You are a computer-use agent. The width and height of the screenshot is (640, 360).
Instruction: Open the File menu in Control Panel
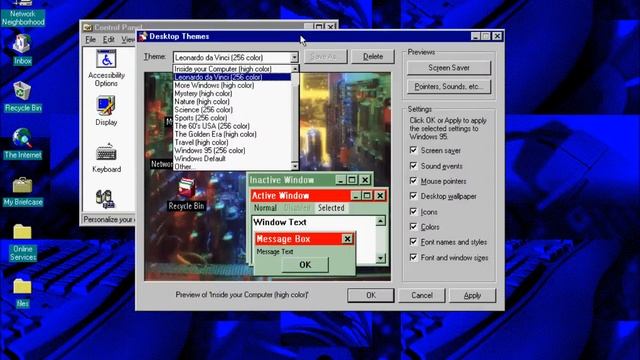91,40
